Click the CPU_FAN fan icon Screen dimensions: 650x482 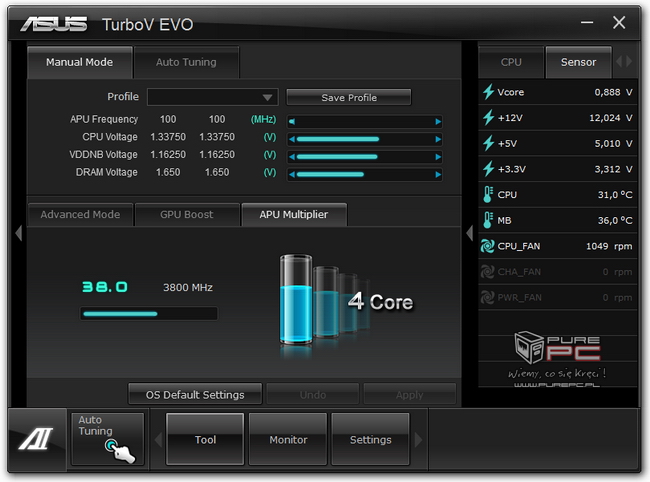(488, 246)
